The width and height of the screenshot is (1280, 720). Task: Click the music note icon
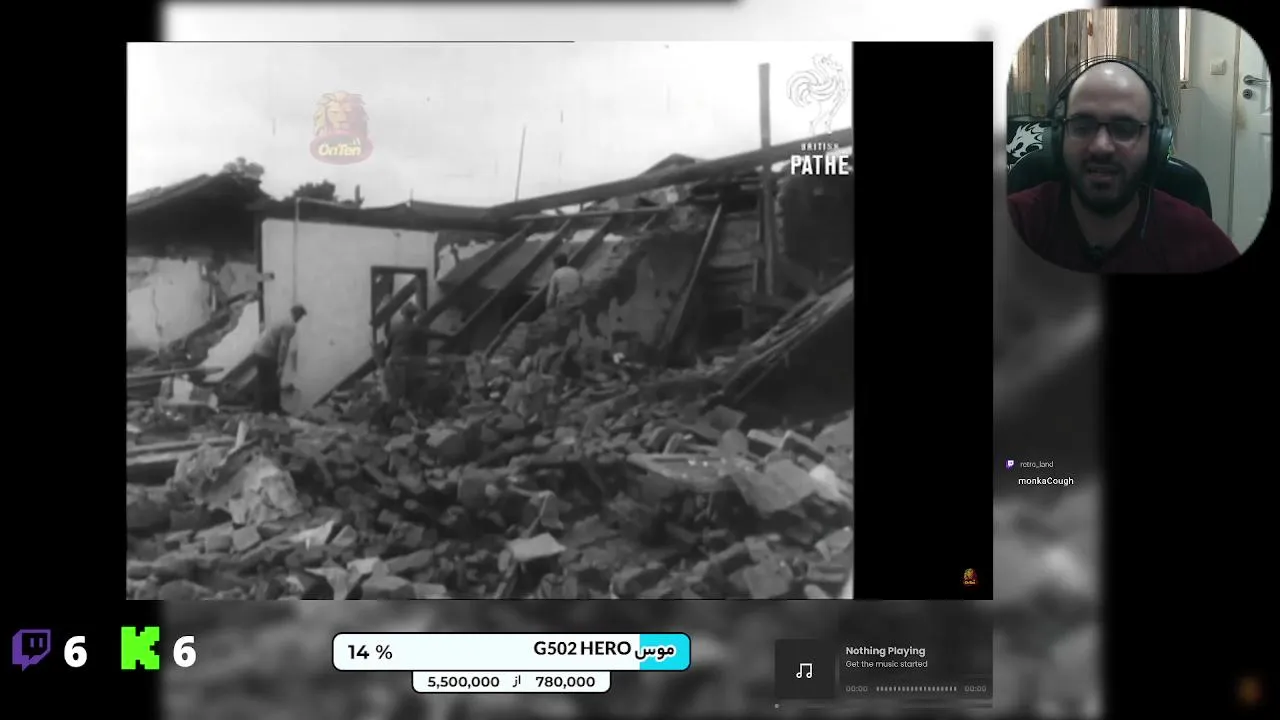pos(804,671)
